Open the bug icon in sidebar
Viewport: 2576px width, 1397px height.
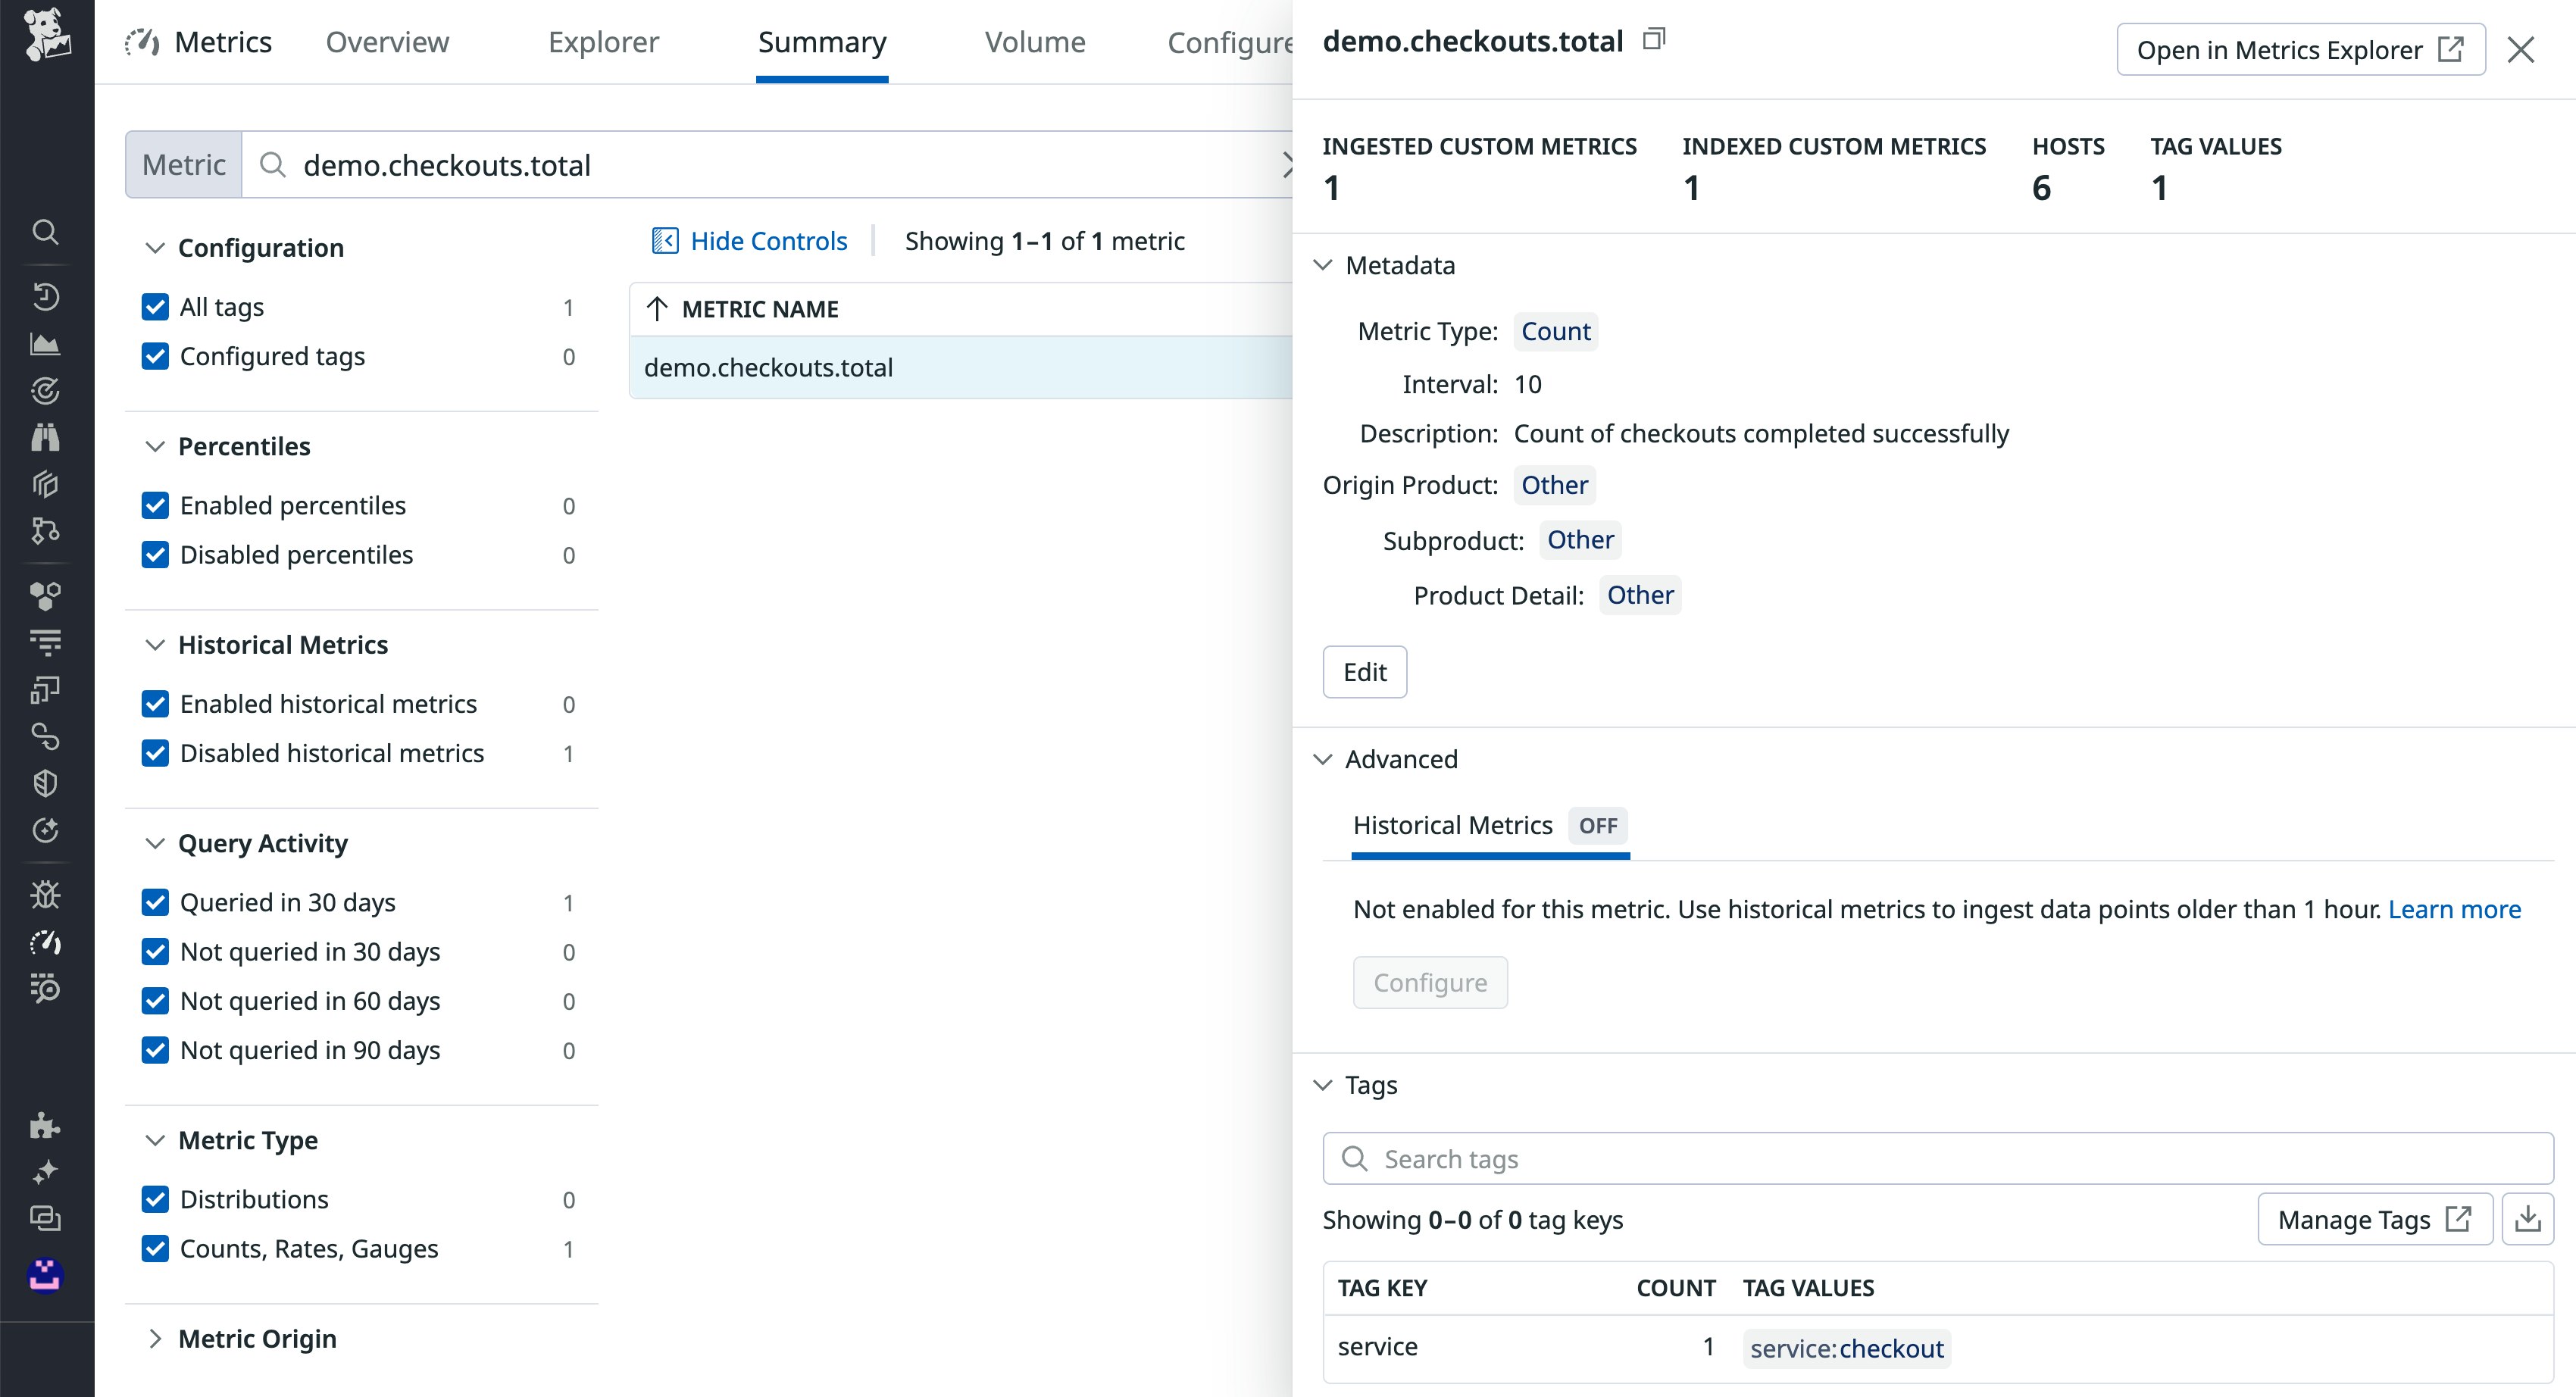coord(45,894)
